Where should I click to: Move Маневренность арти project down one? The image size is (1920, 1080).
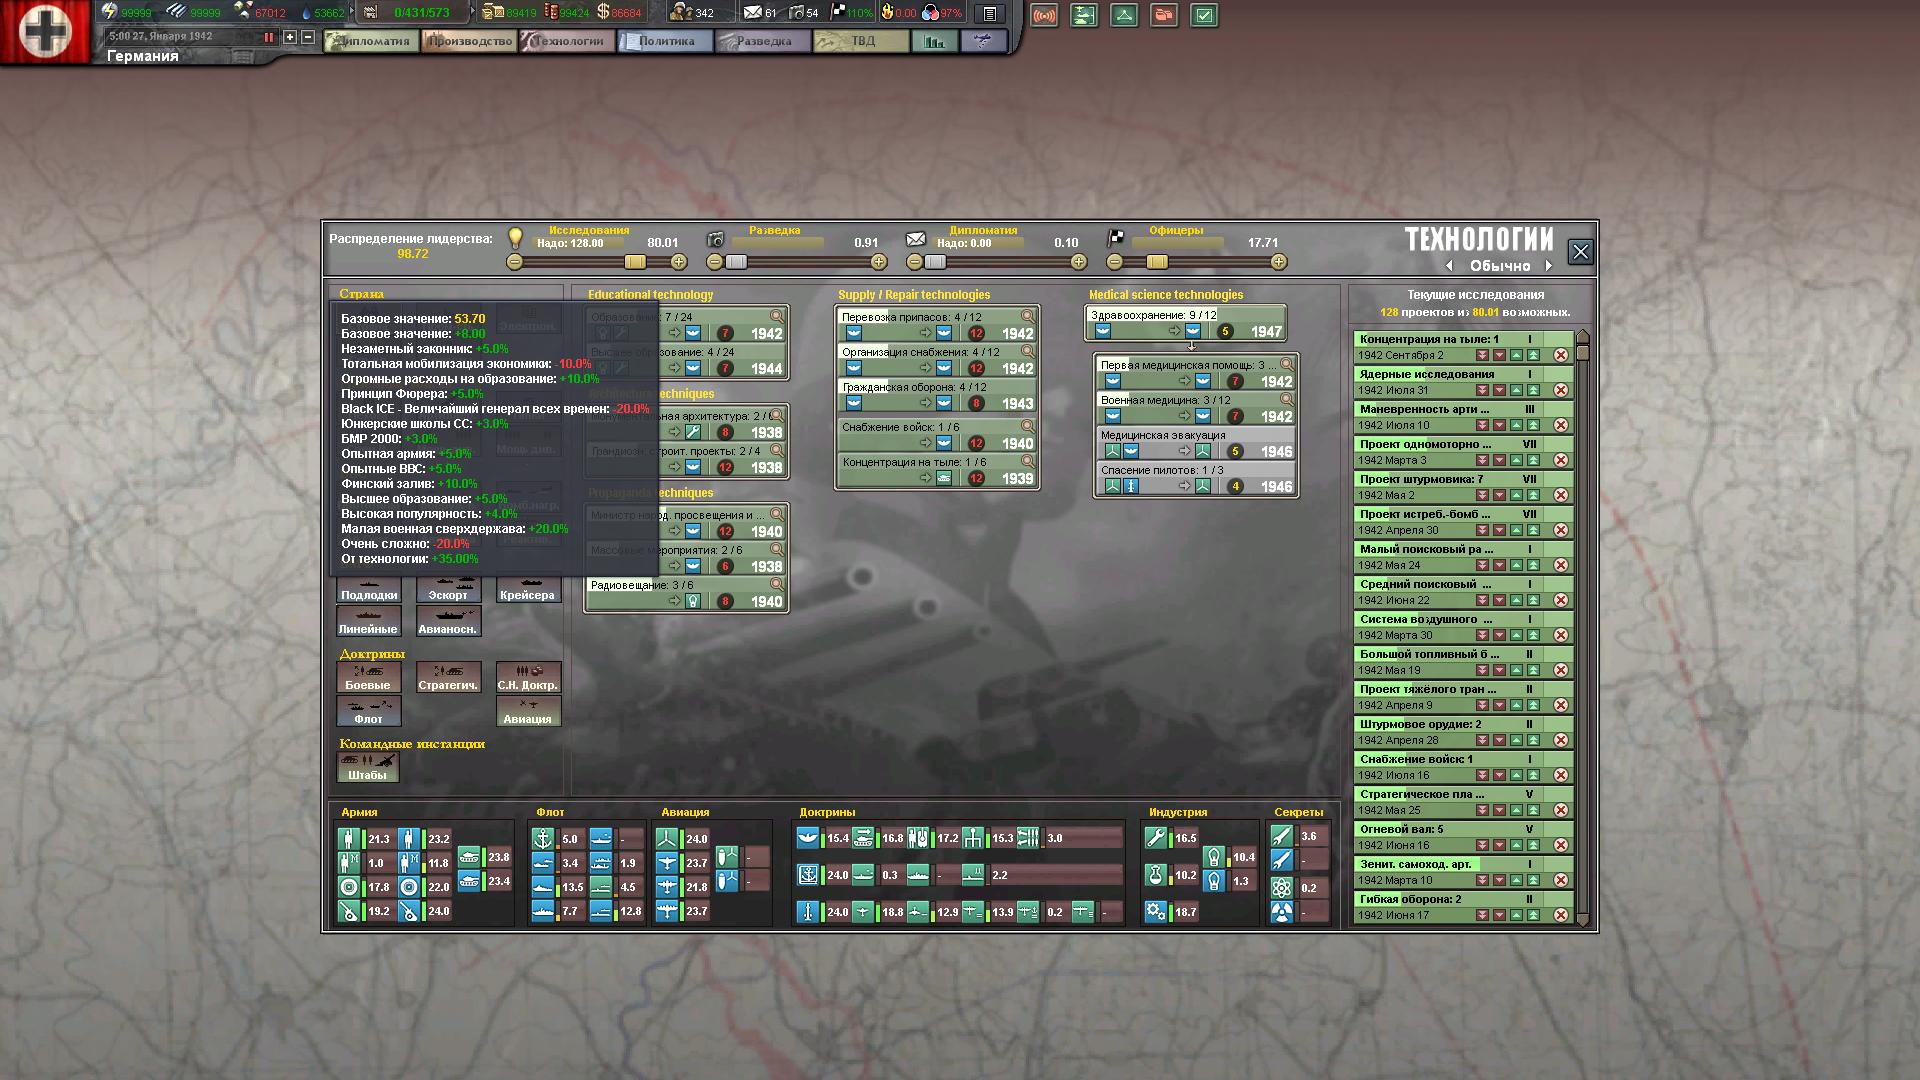pos(1499,425)
